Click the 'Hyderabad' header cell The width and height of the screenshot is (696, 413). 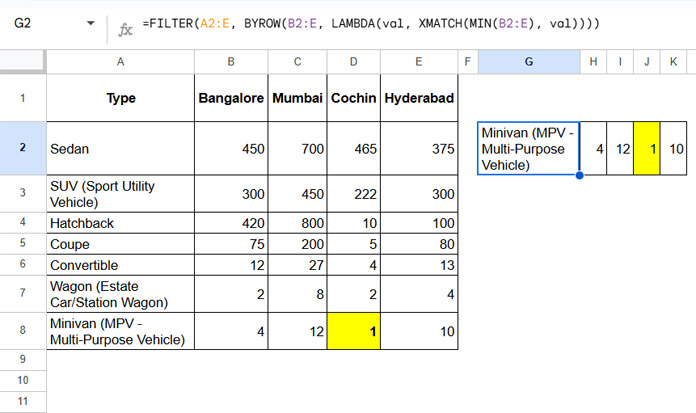[419, 98]
